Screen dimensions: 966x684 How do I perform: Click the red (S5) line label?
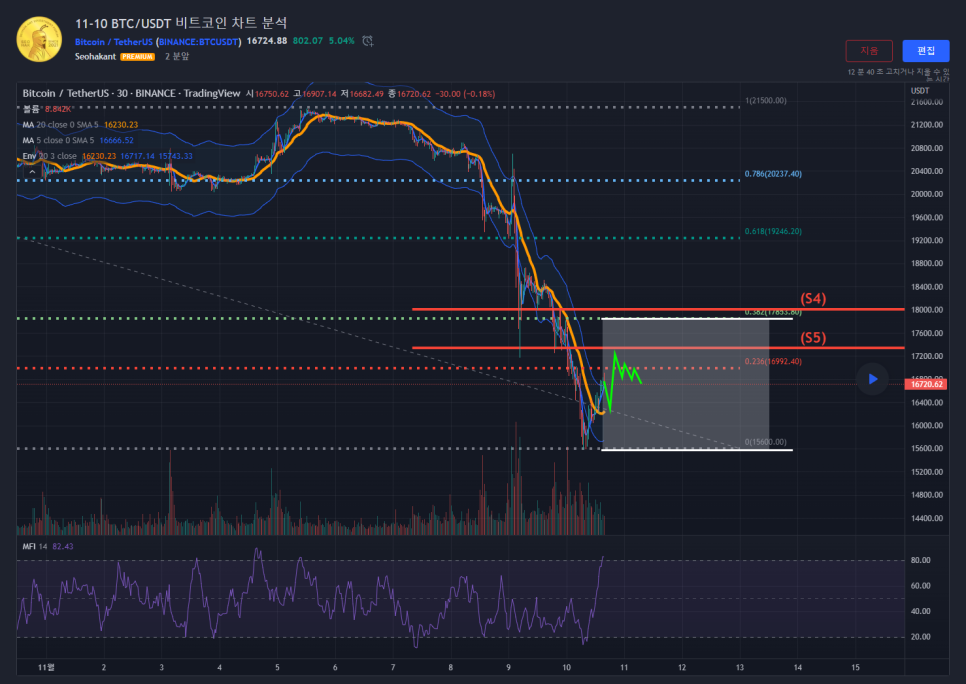point(813,337)
